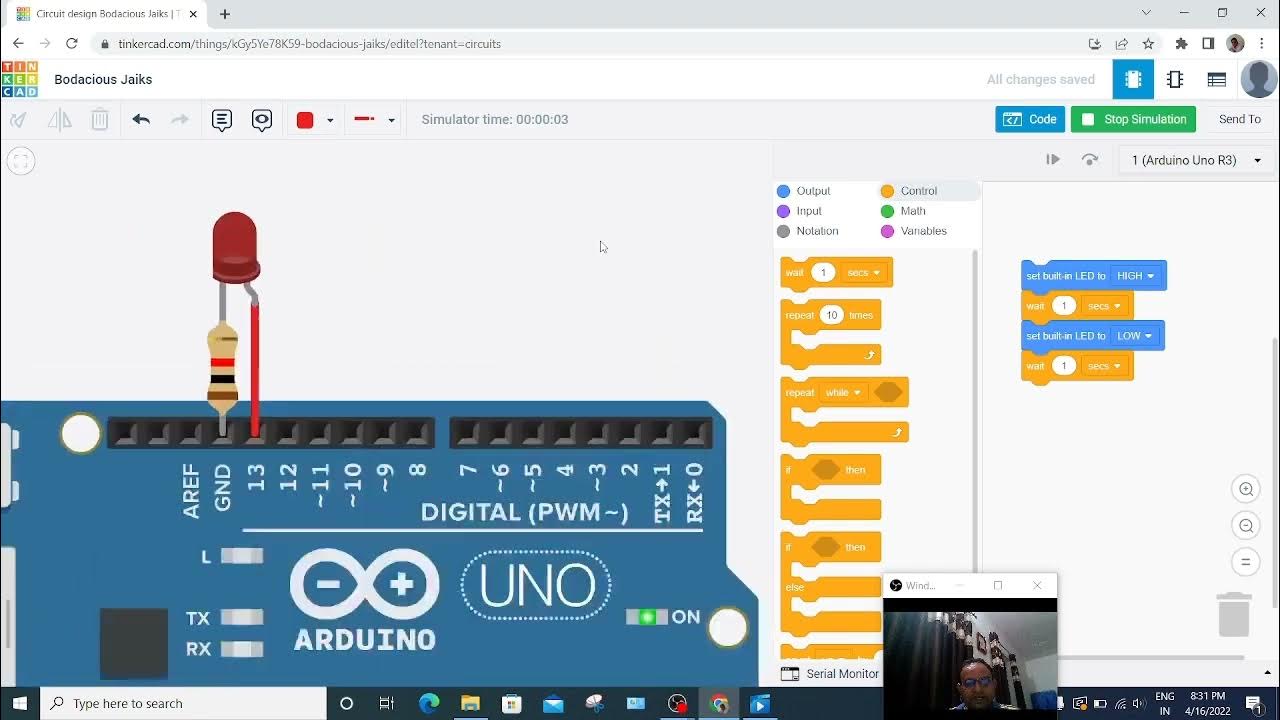Click the project name Bodacious Jaiks
The width and height of the screenshot is (1280, 720).
[103, 80]
